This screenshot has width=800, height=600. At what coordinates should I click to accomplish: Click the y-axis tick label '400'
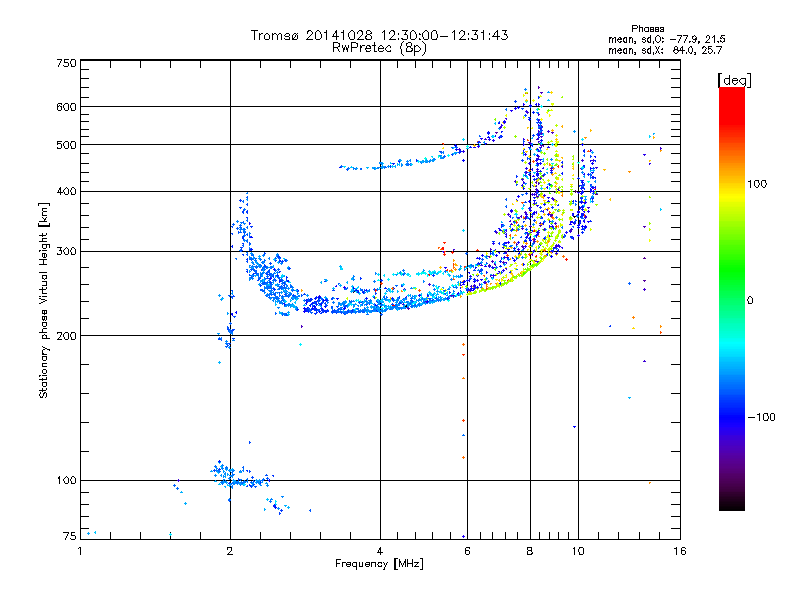click(x=66, y=191)
